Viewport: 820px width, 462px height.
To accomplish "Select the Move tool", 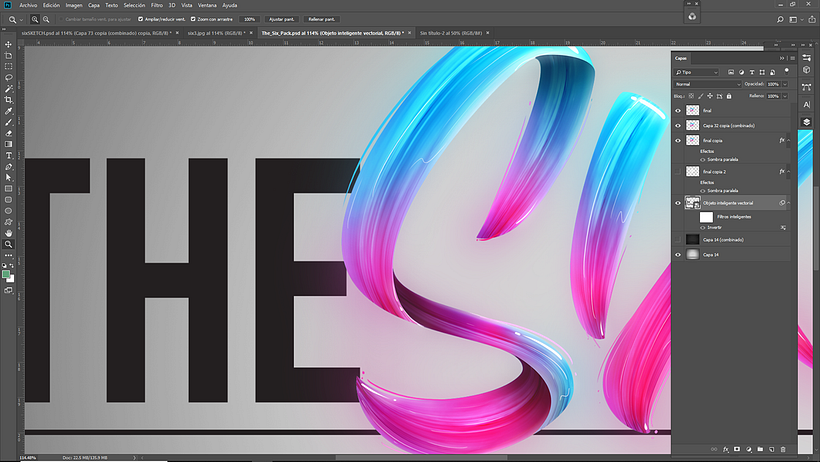I will coord(9,43).
